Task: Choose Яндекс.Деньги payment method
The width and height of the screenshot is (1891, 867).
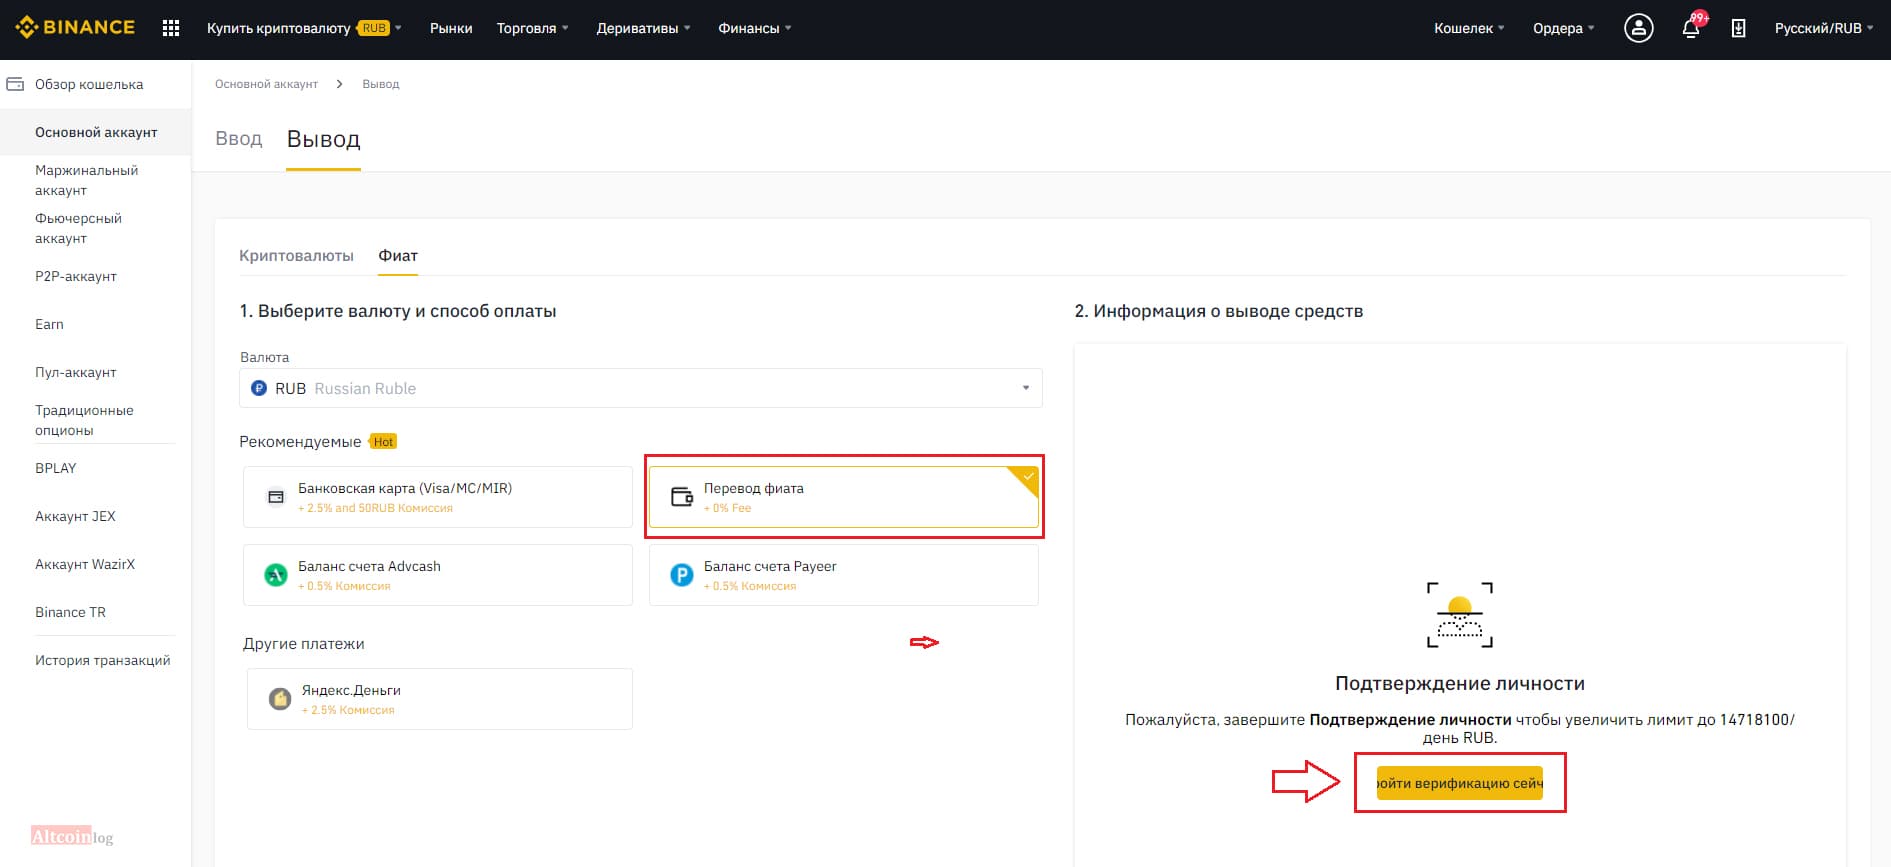Action: [x=440, y=699]
